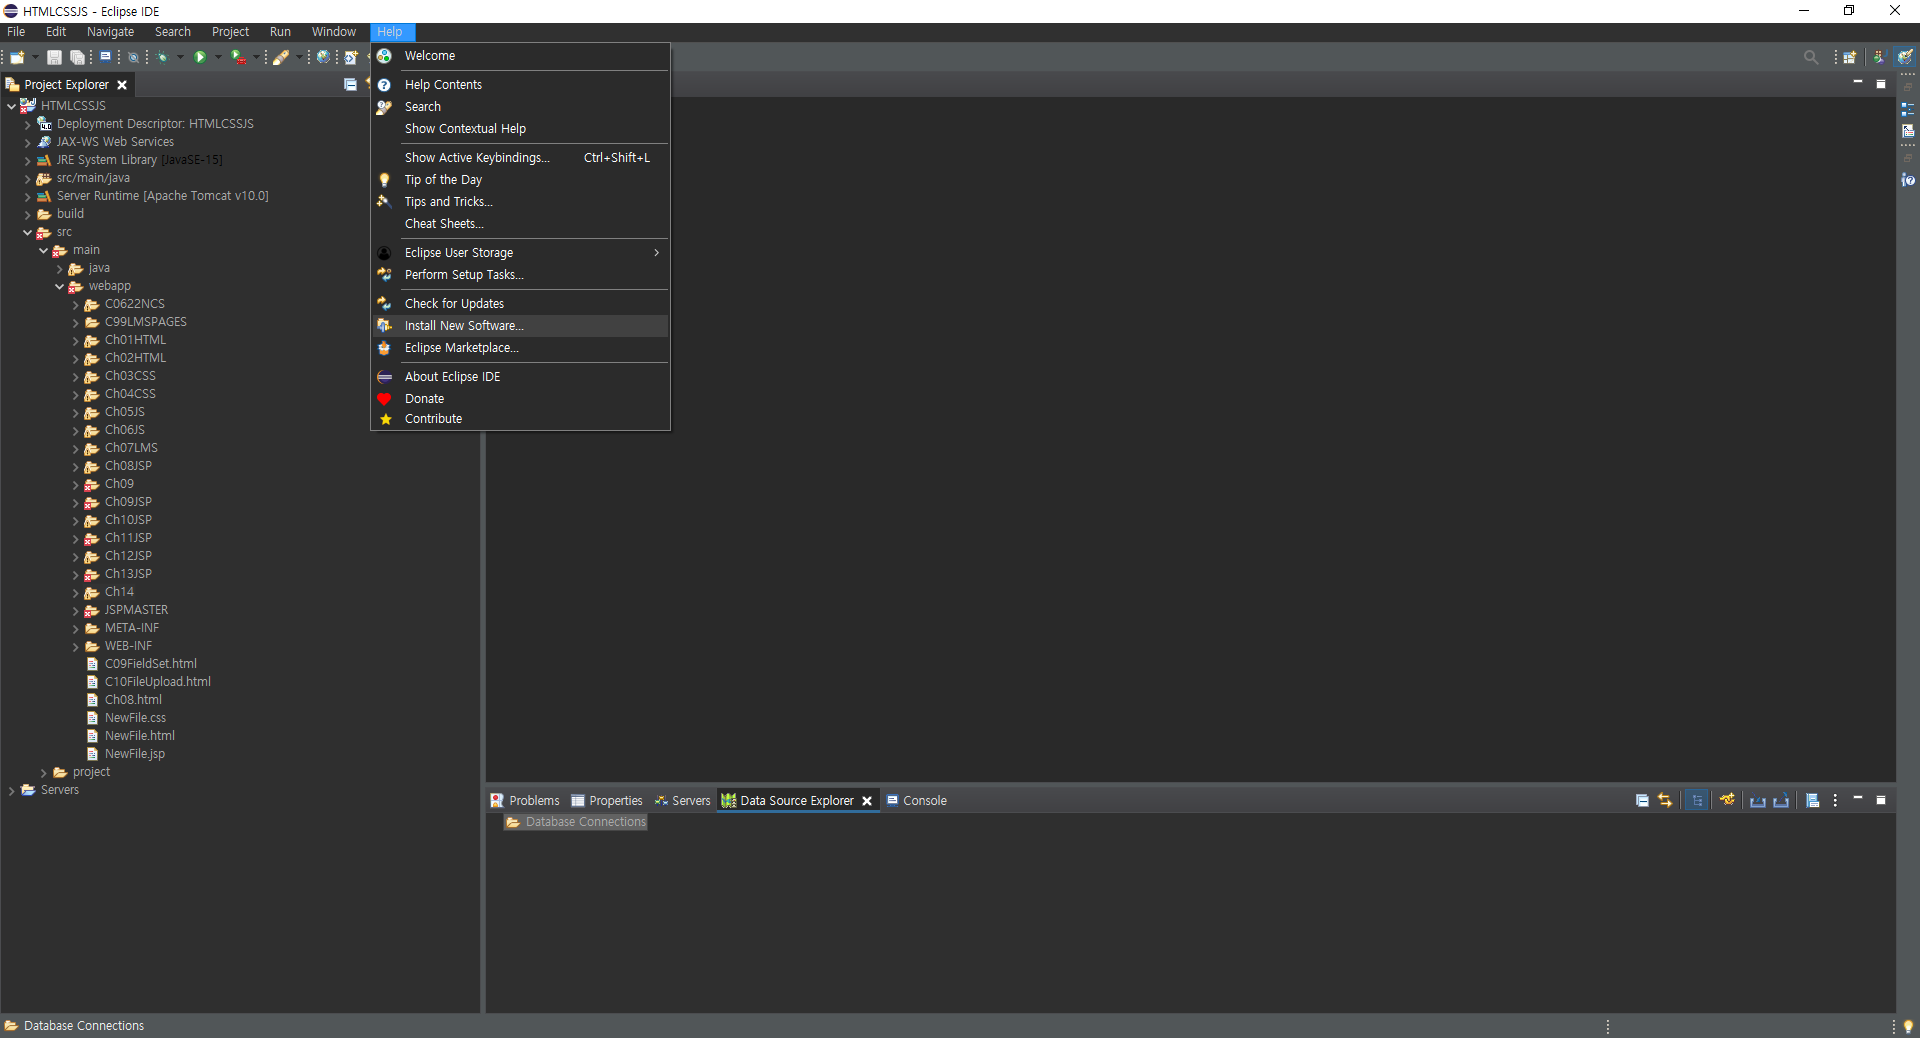The width and height of the screenshot is (1920, 1038).
Task: Select Database Connections in Data Source Explorer
Action: [x=576, y=822]
